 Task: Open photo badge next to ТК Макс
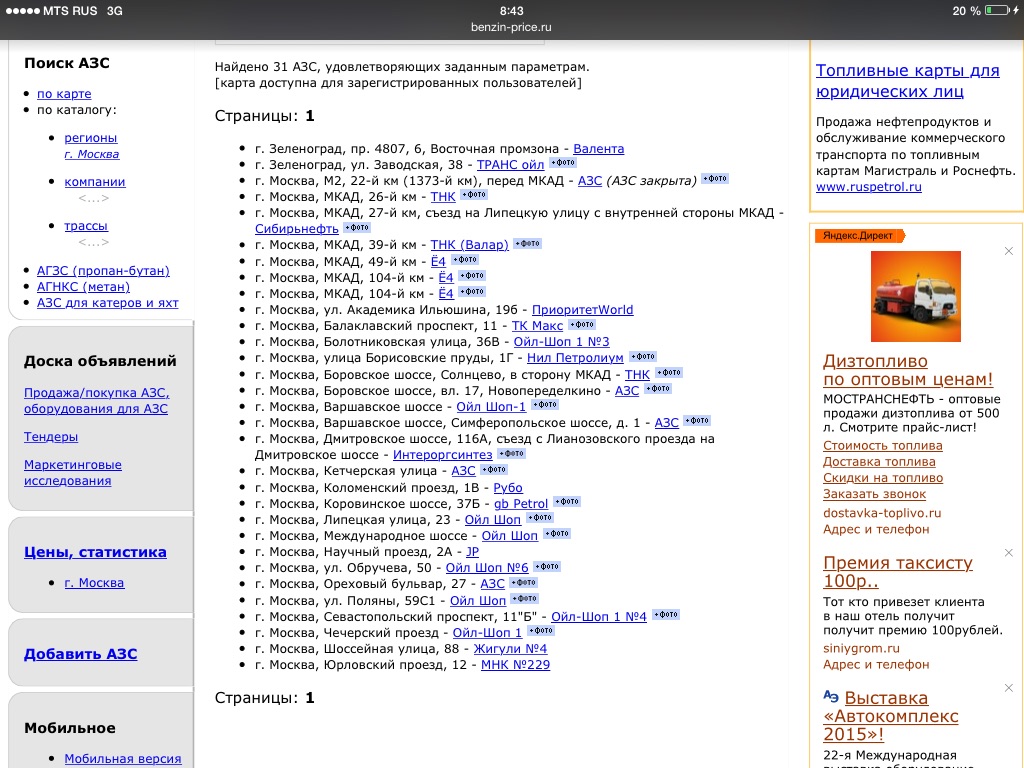[x=582, y=325]
